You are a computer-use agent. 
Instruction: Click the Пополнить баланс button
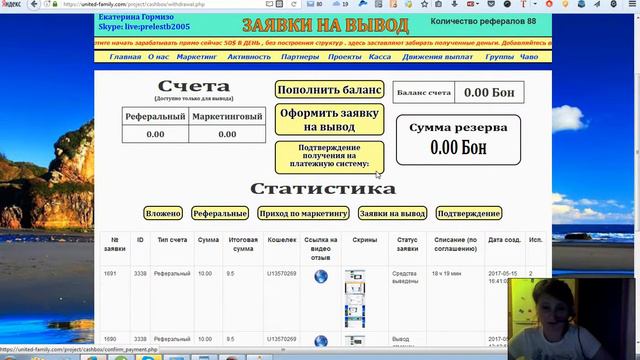(x=329, y=89)
